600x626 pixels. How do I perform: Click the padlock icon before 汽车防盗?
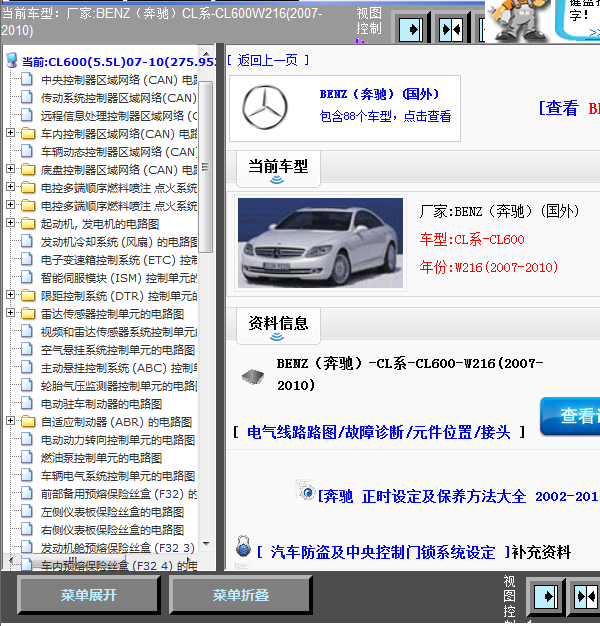[x=243, y=547]
